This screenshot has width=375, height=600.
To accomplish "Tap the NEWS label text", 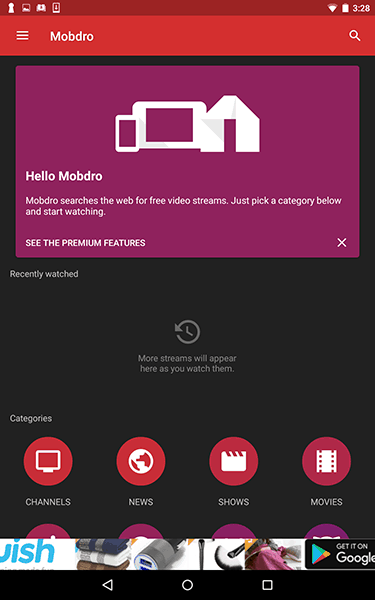I will tap(141, 502).
